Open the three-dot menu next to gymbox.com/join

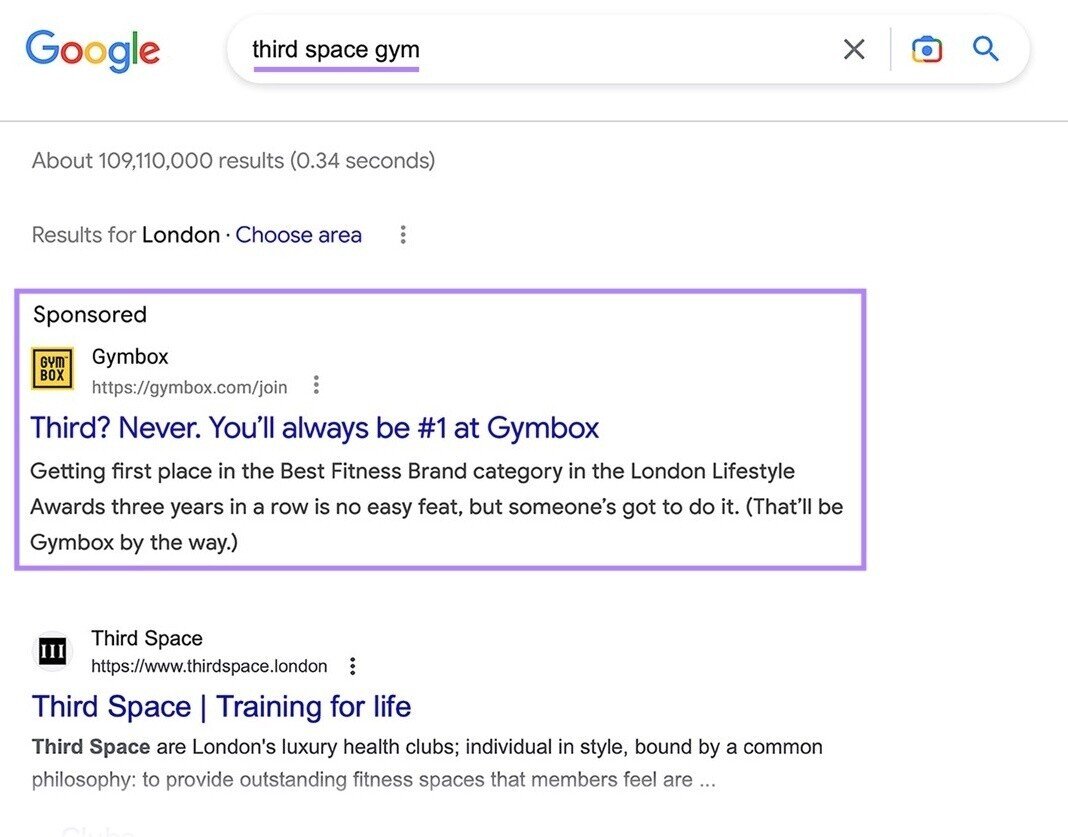316,384
